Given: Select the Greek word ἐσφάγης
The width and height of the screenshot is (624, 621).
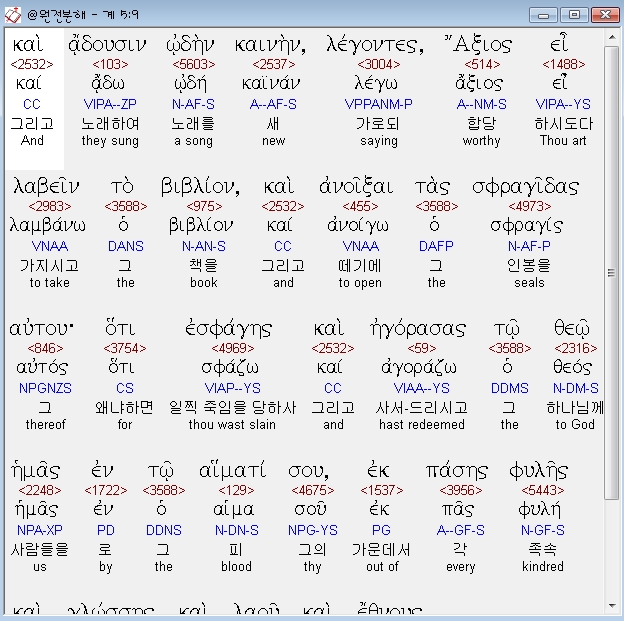Looking at the screenshot, I should click(228, 329).
